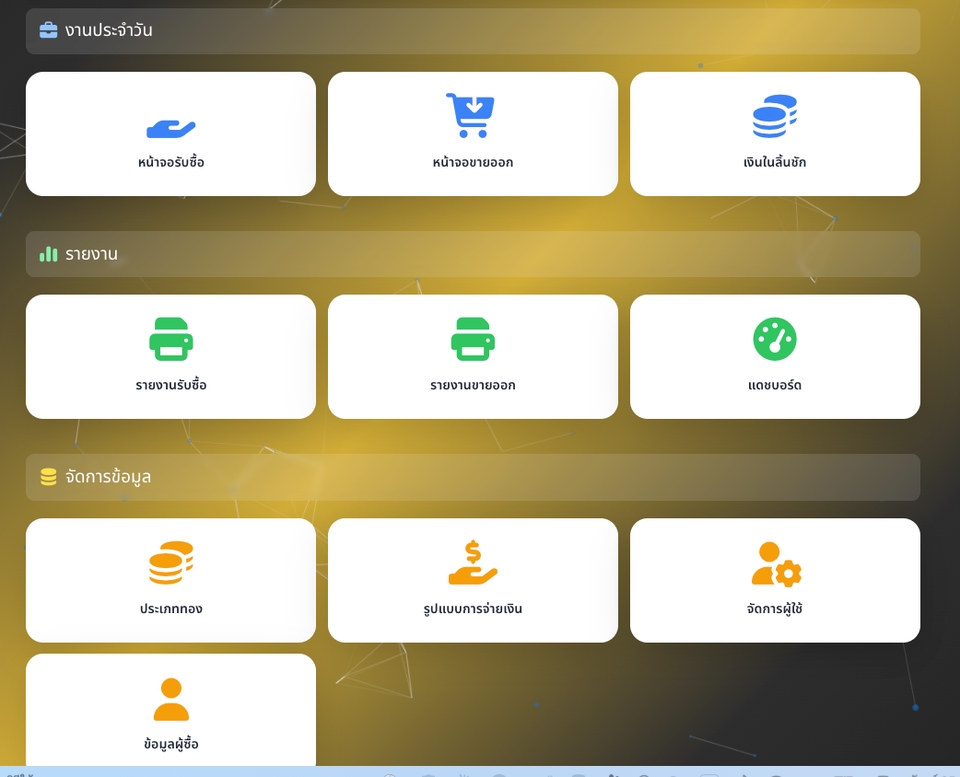The image size is (960, 777).
Task: Click the briefcase icon beside งานประจำวัน
Action: (48, 30)
